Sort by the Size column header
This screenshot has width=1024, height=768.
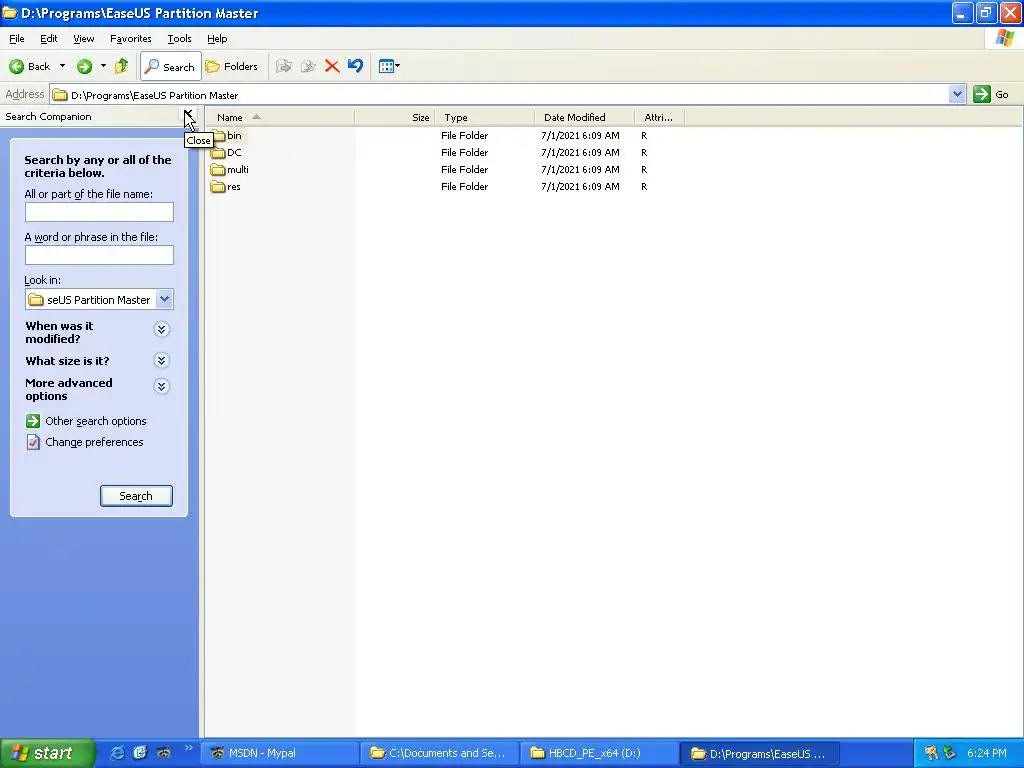394,118
